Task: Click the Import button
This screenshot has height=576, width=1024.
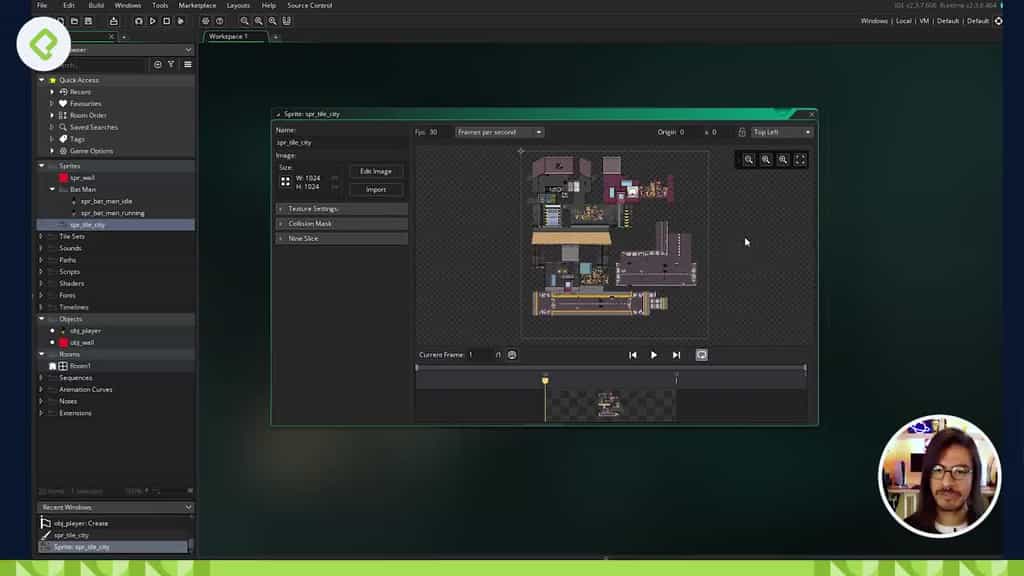Action: click(x=377, y=187)
